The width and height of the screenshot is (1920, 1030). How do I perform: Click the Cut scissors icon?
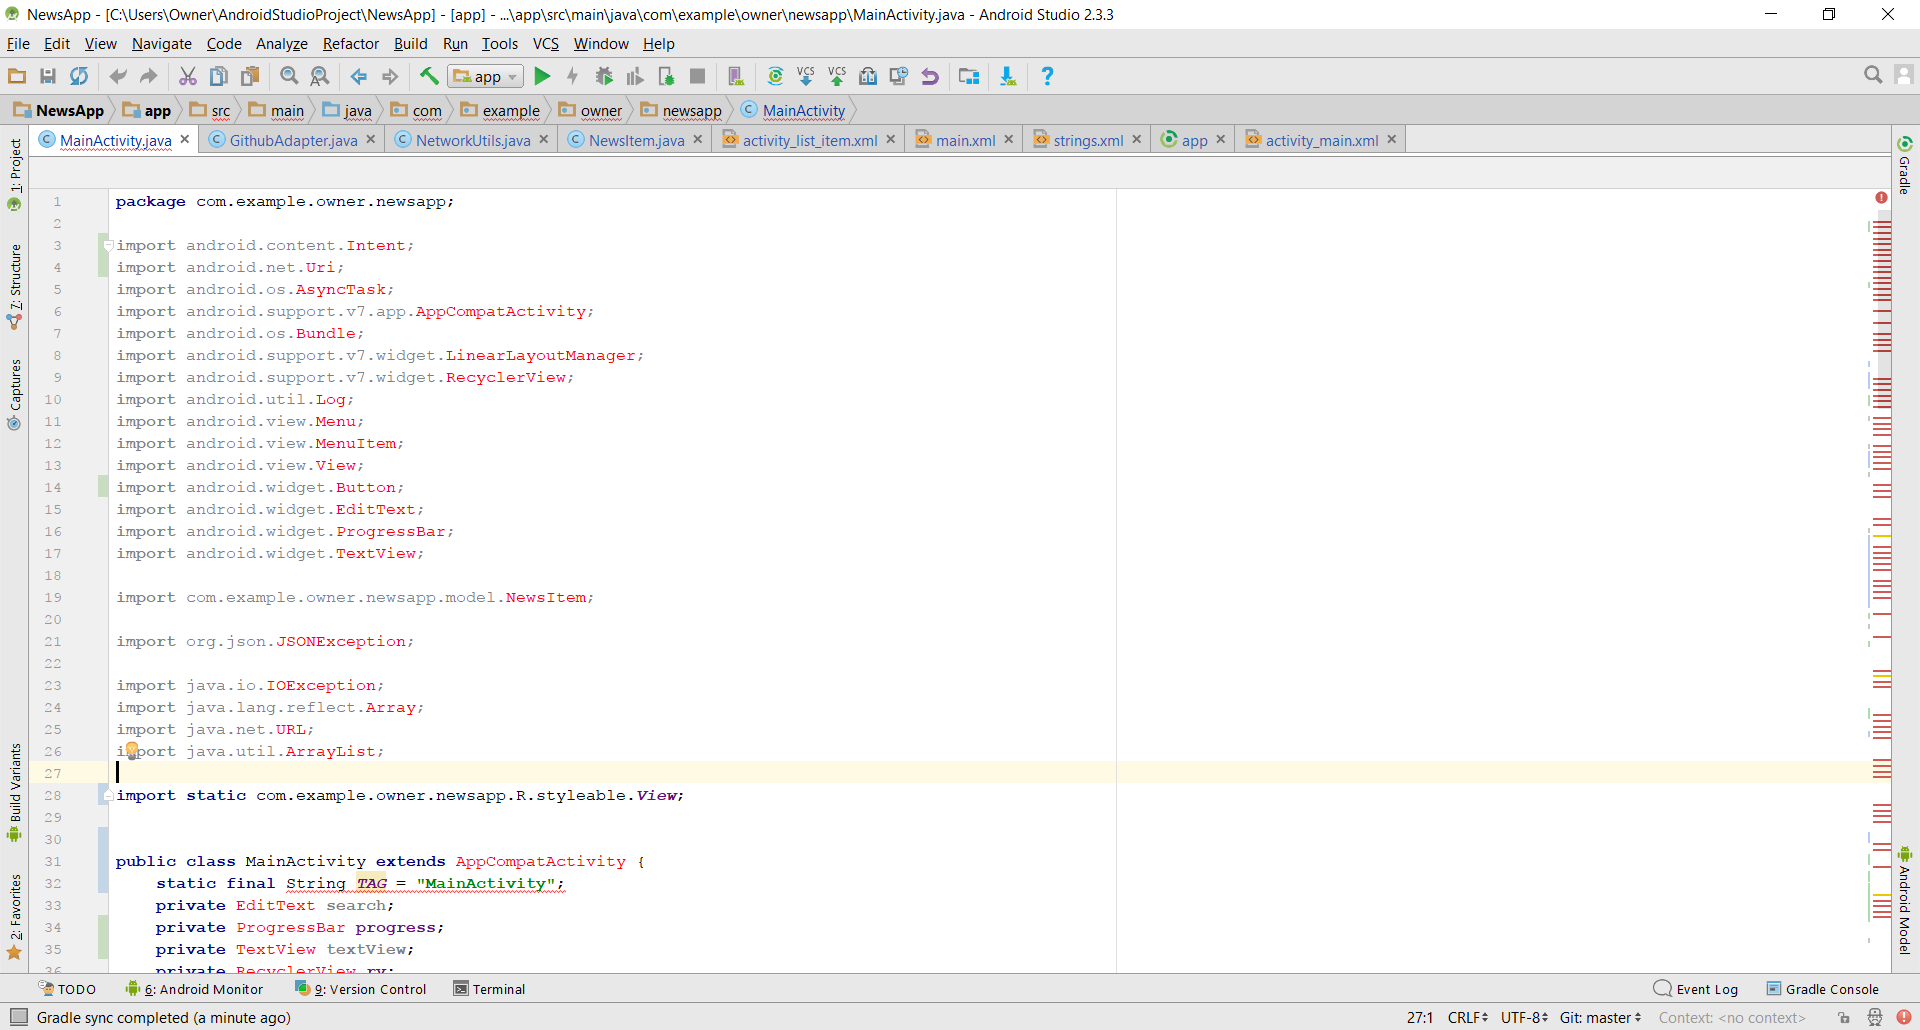[187, 76]
